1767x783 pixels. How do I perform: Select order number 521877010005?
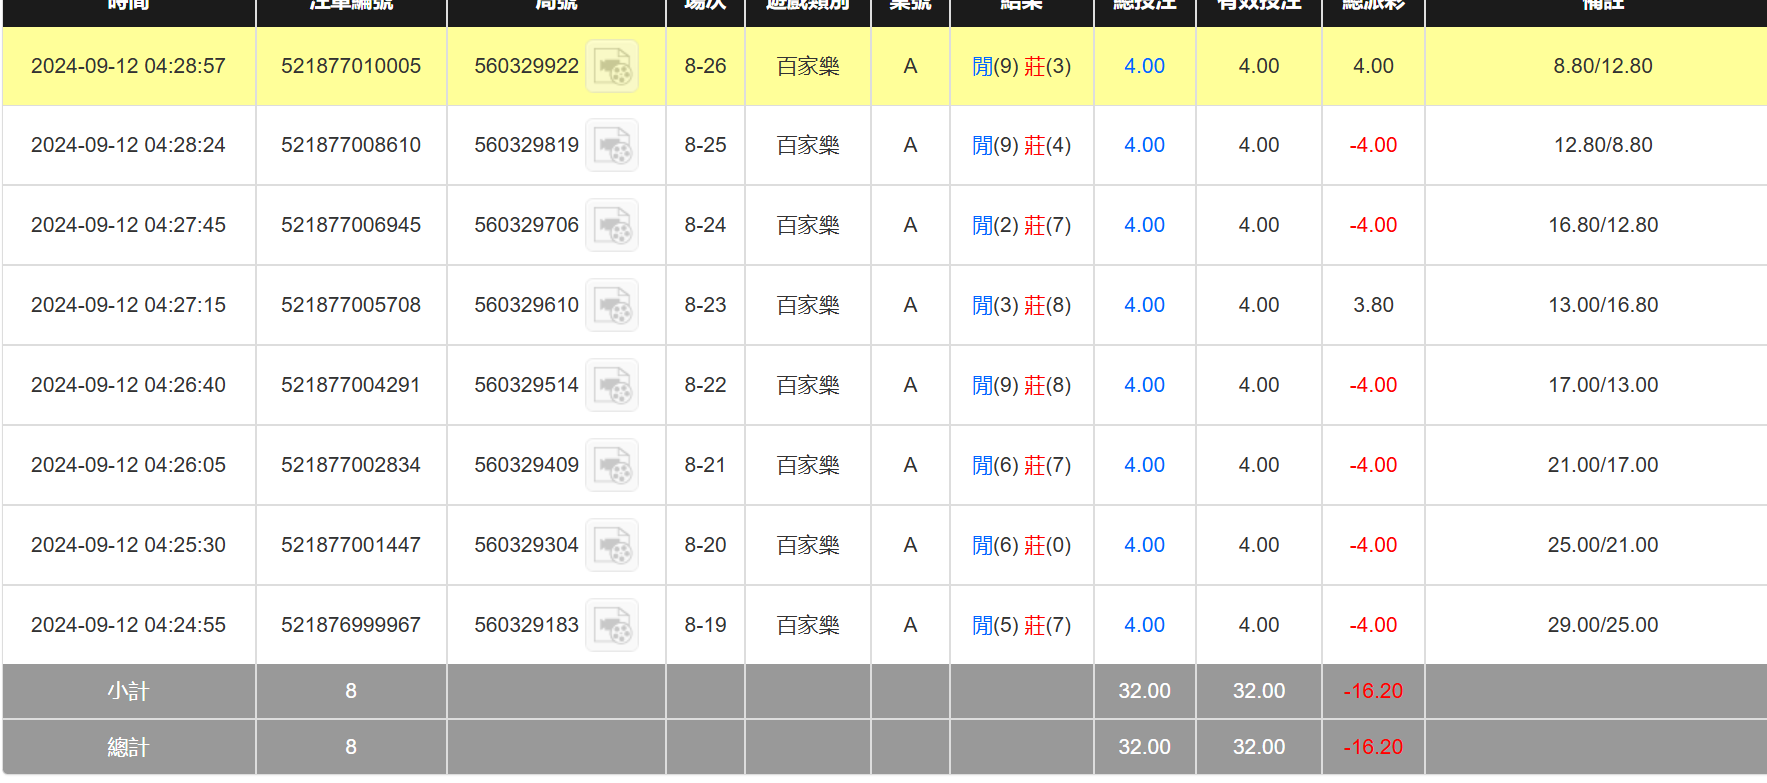pyautogui.click(x=351, y=66)
